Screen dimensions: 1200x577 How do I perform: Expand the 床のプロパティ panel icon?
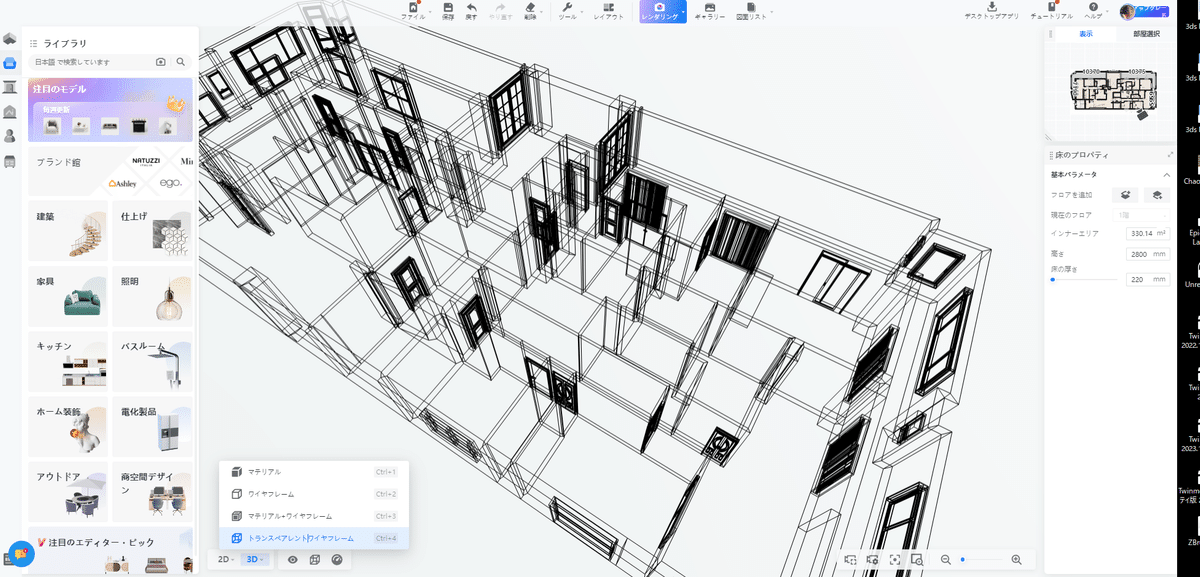1170,155
